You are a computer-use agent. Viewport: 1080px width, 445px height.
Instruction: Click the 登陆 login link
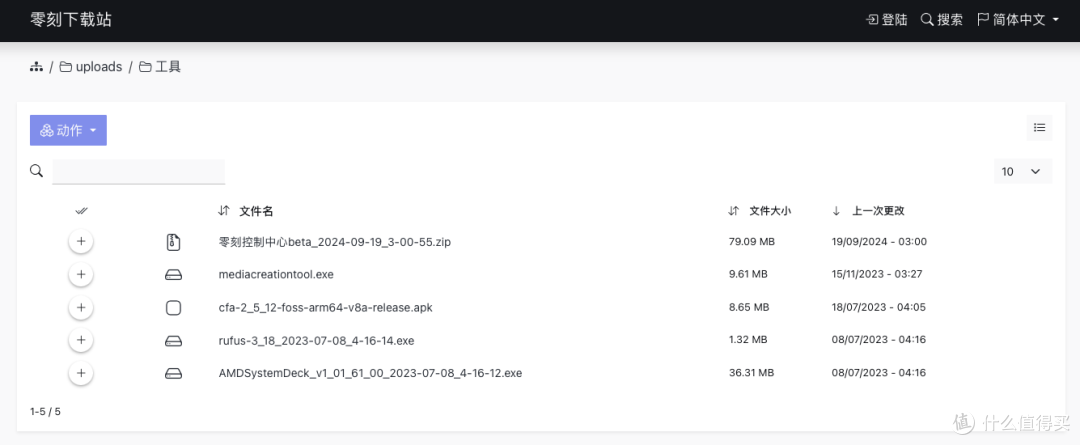point(886,20)
